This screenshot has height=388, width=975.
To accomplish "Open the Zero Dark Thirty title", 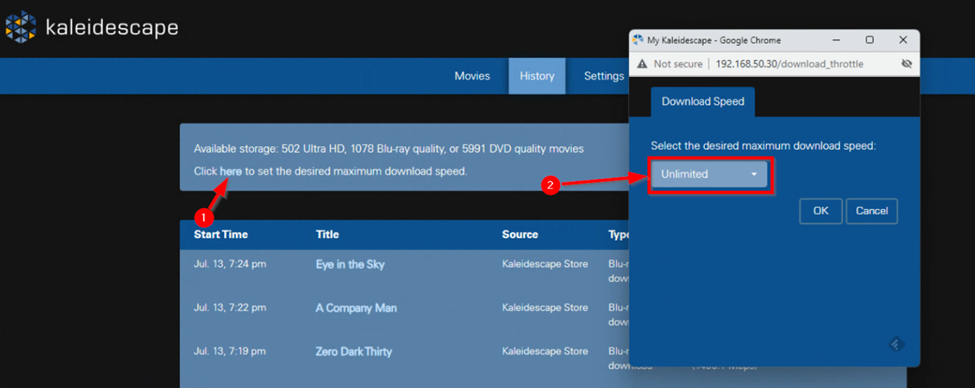I will click(354, 351).
